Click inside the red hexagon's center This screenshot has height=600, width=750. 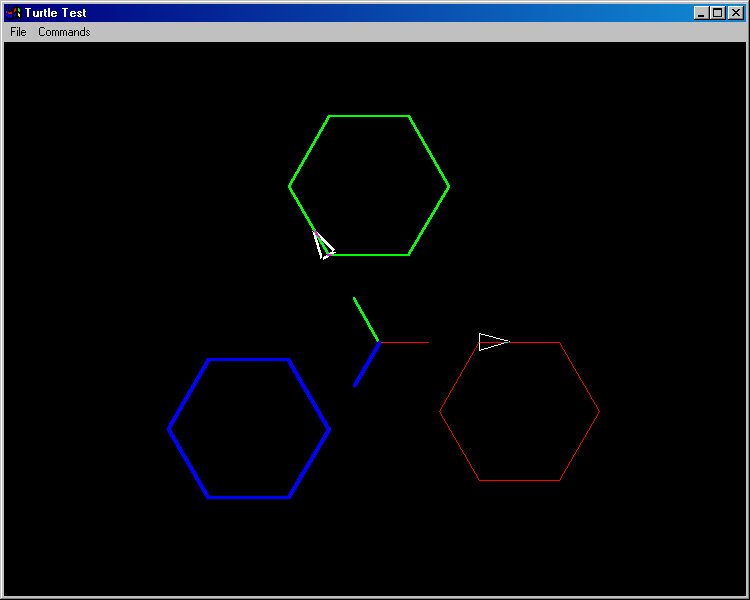click(x=520, y=411)
